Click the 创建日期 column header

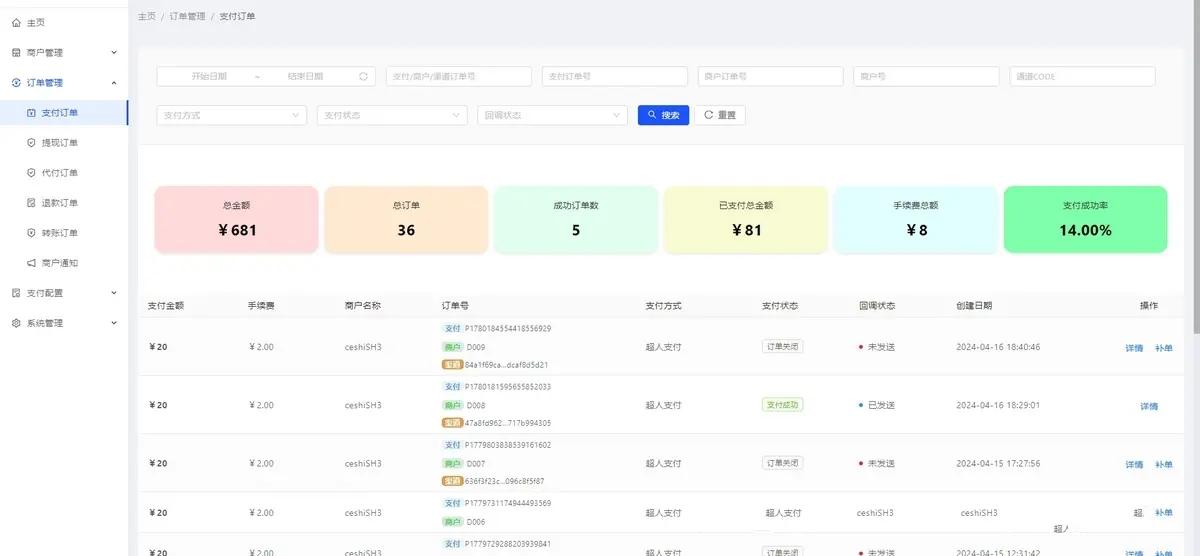(x=974, y=306)
